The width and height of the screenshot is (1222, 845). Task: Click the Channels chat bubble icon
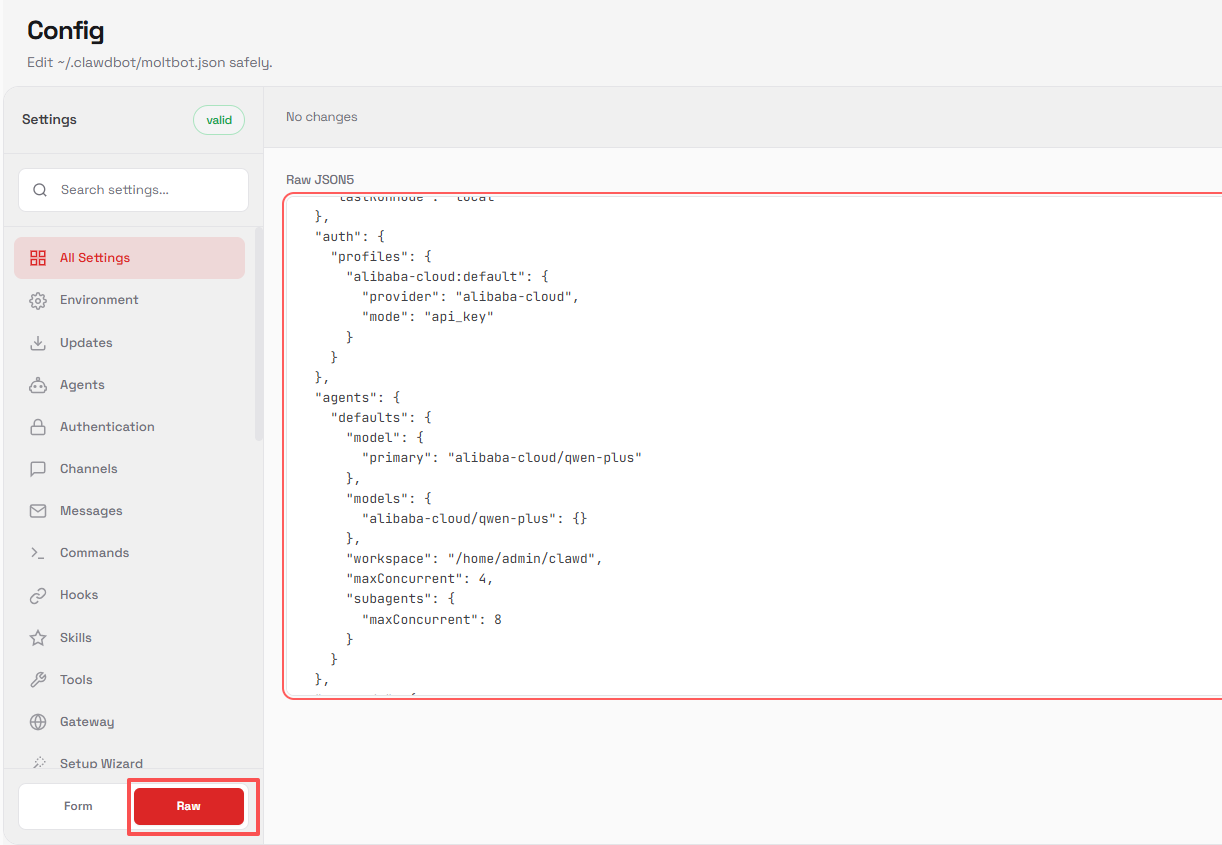[x=38, y=469]
